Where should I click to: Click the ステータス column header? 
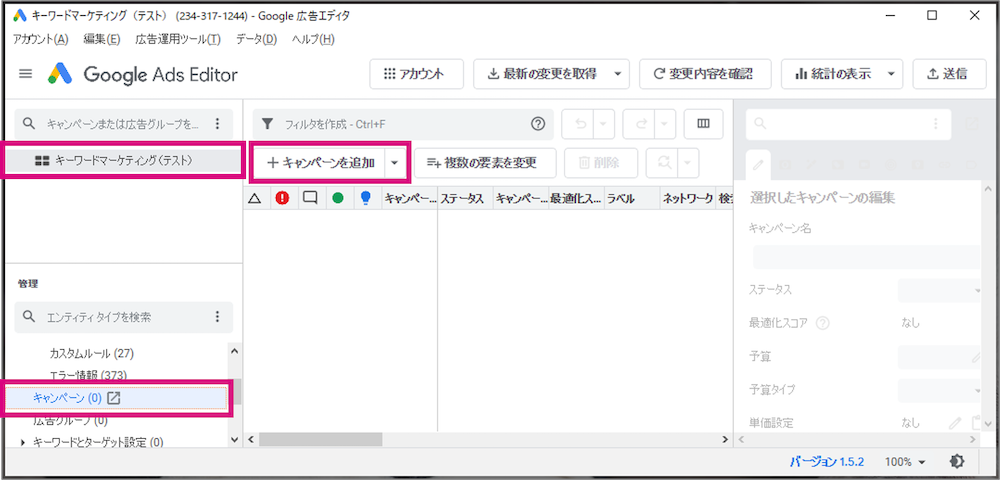tap(465, 198)
